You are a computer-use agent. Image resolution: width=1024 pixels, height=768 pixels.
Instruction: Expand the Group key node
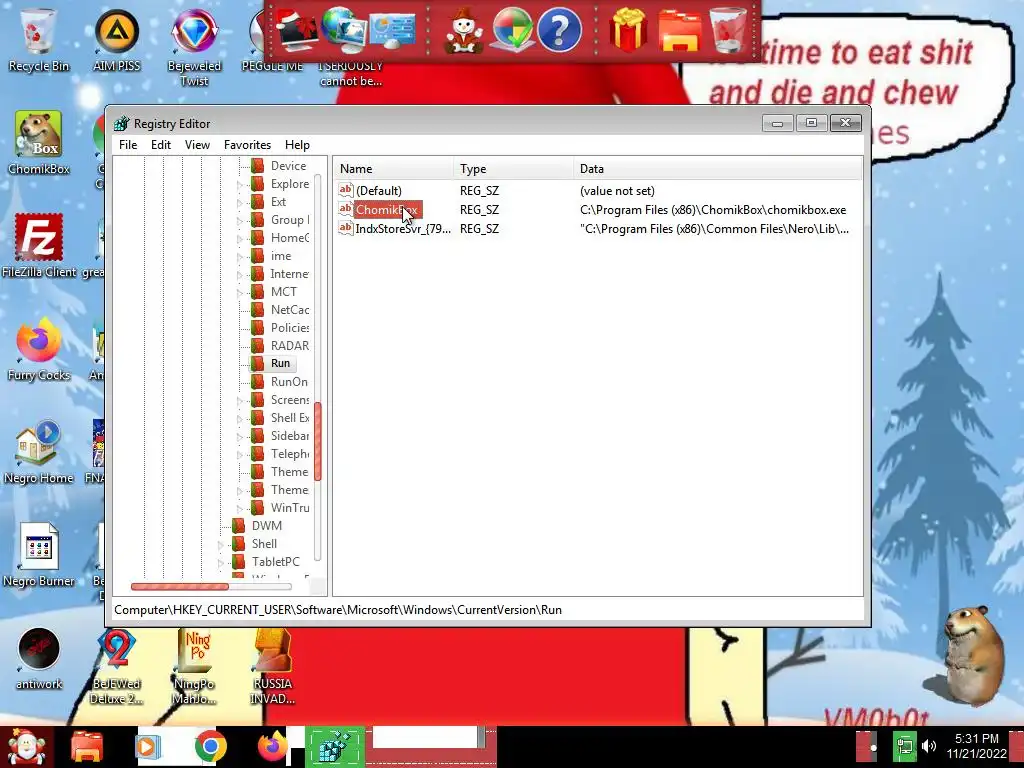(x=240, y=221)
